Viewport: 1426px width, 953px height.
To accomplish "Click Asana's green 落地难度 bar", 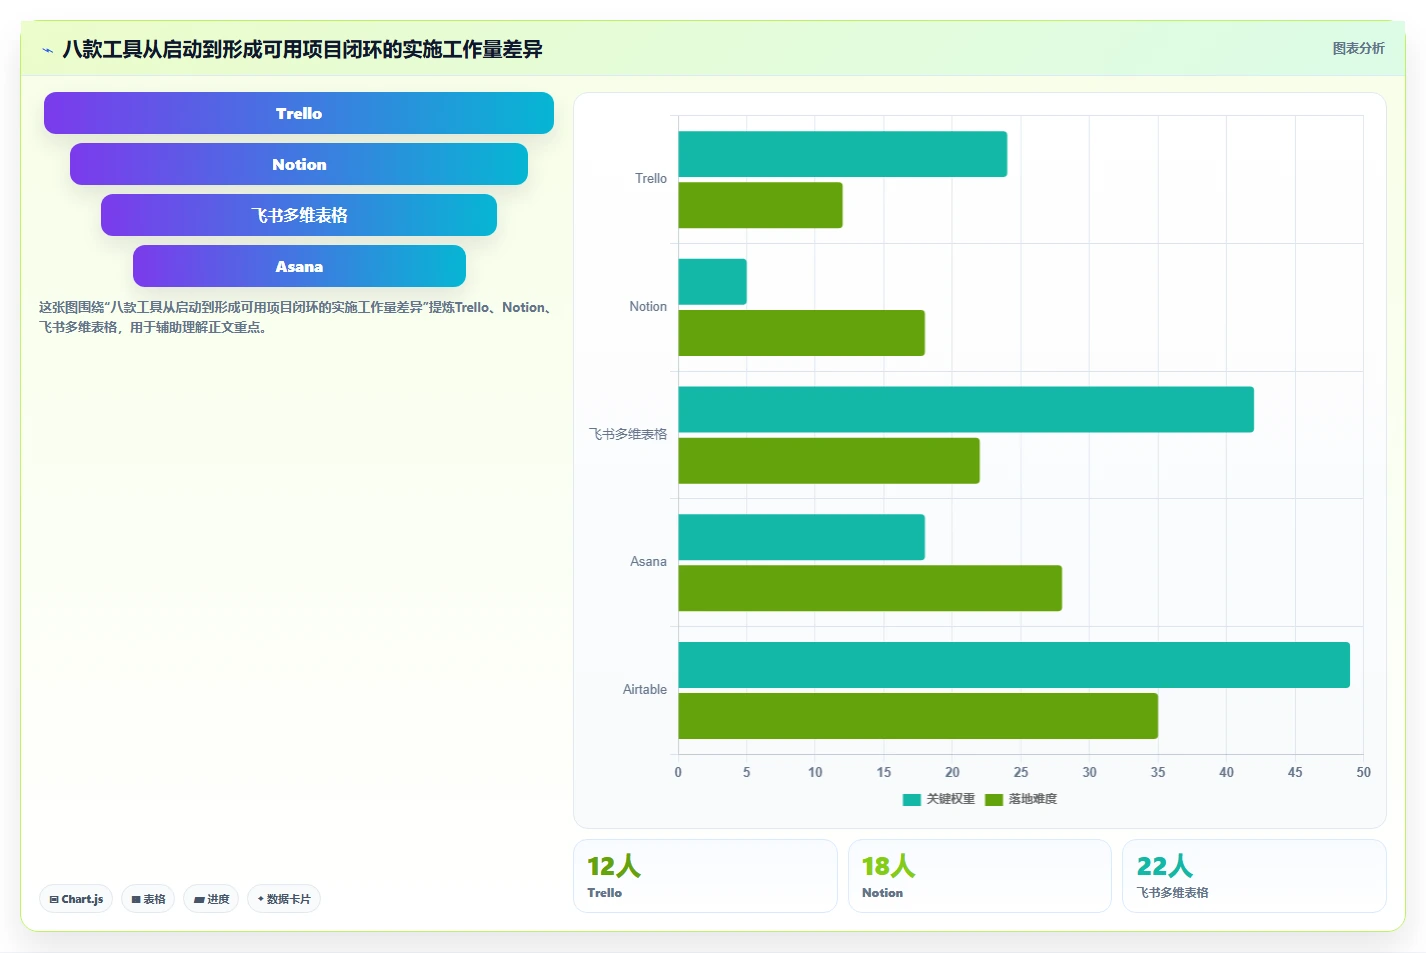I will coord(870,588).
